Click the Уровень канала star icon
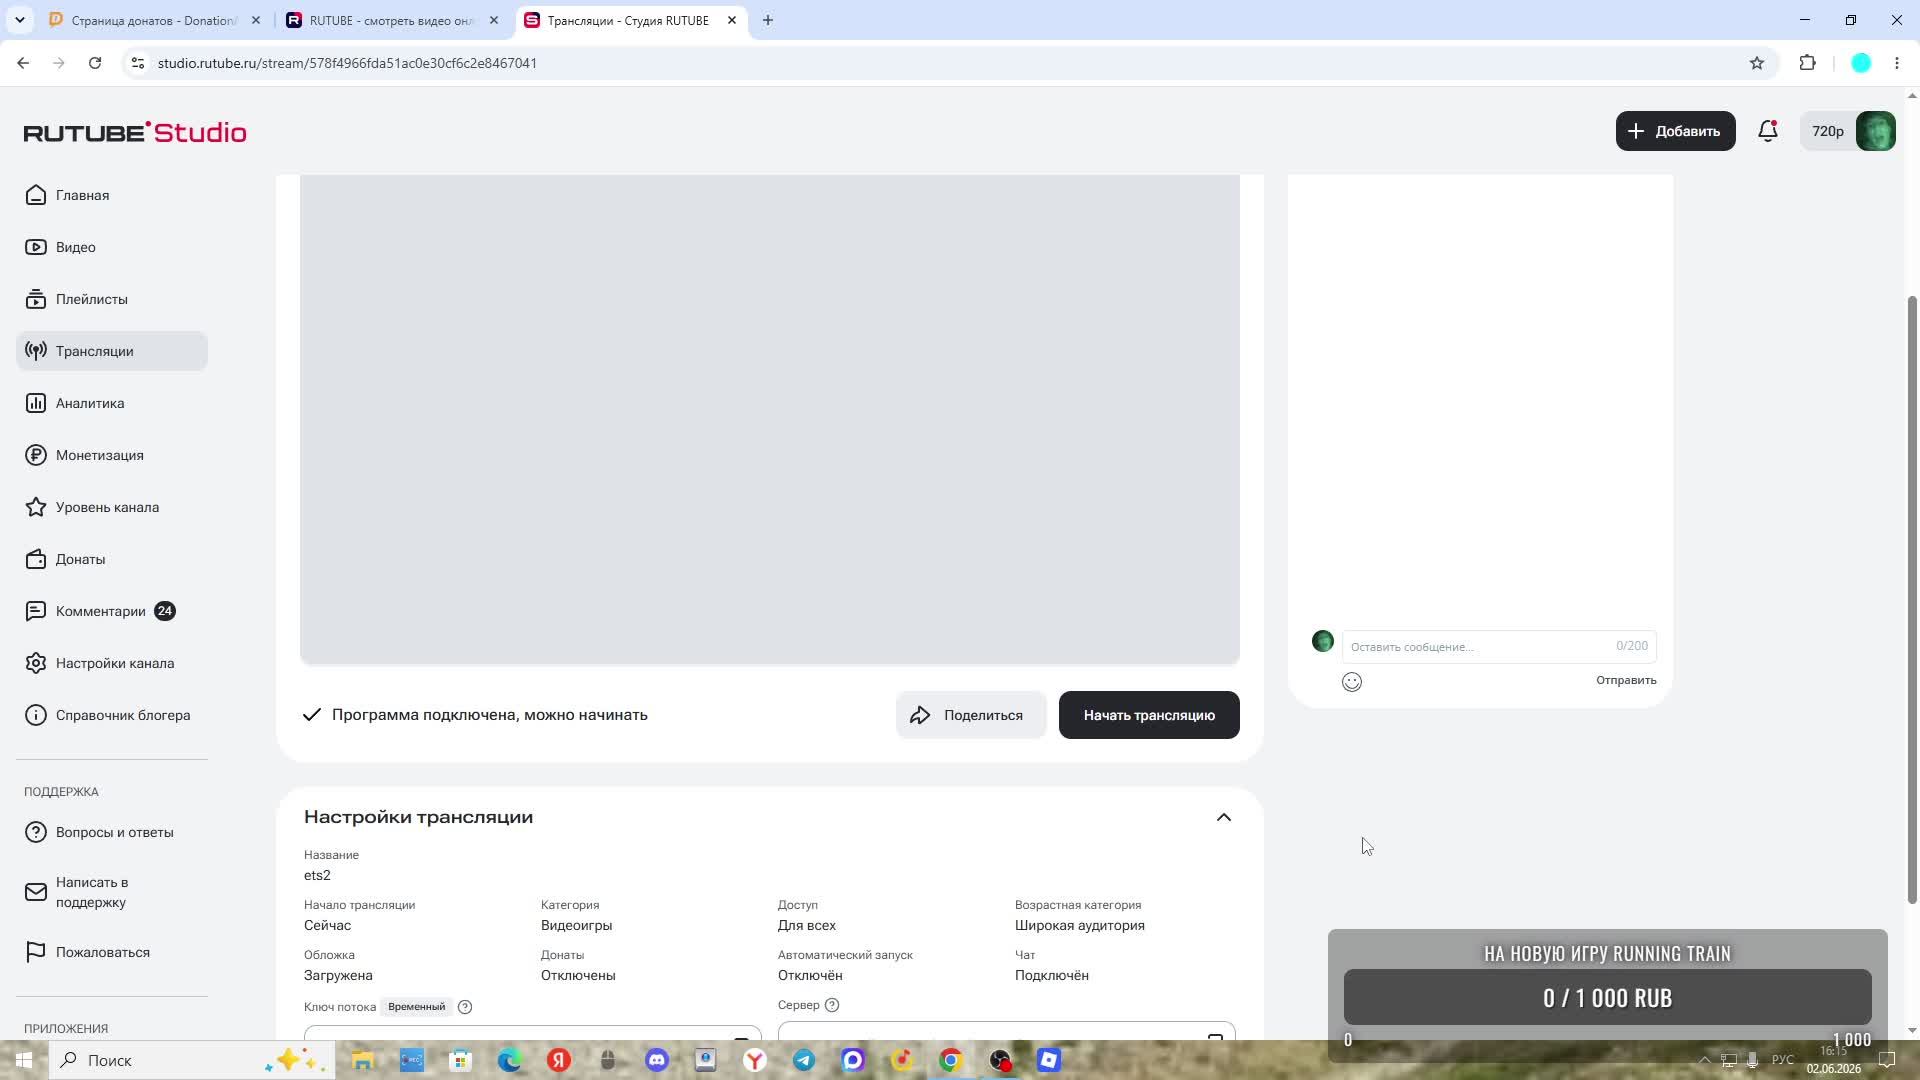The height and width of the screenshot is (1080, 1920). pyautogui.click(x=36, y=507)
